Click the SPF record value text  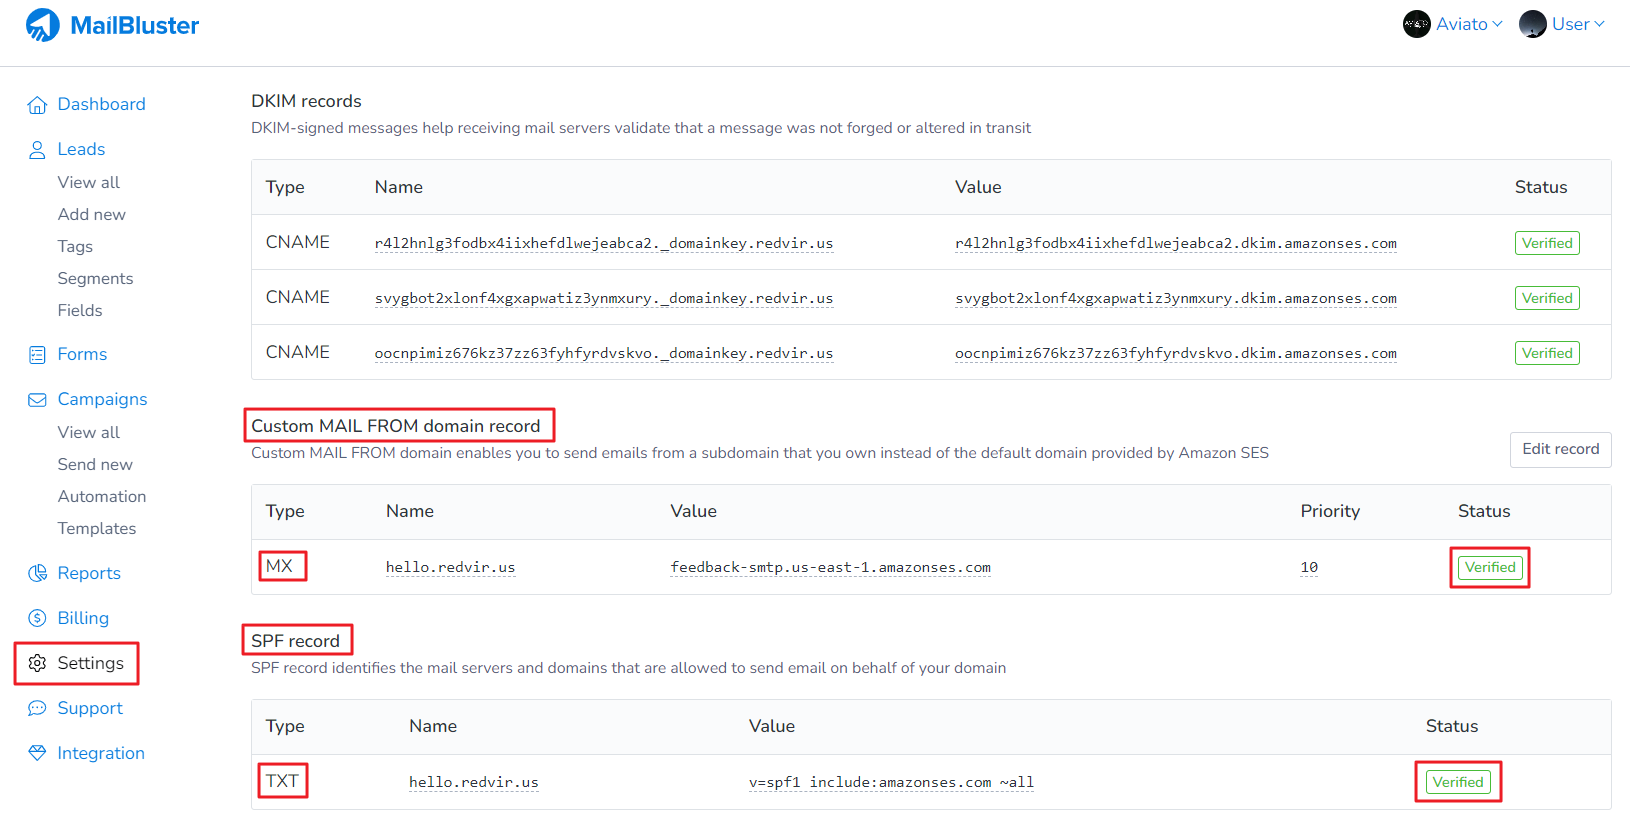(x=891, y=782)
